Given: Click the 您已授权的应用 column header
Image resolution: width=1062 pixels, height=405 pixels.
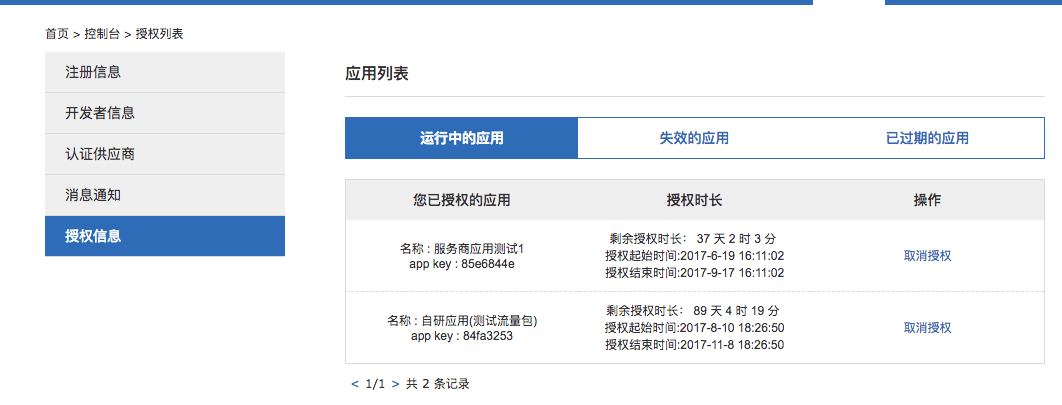Looking at the screenshot, I should pos(461,200).
